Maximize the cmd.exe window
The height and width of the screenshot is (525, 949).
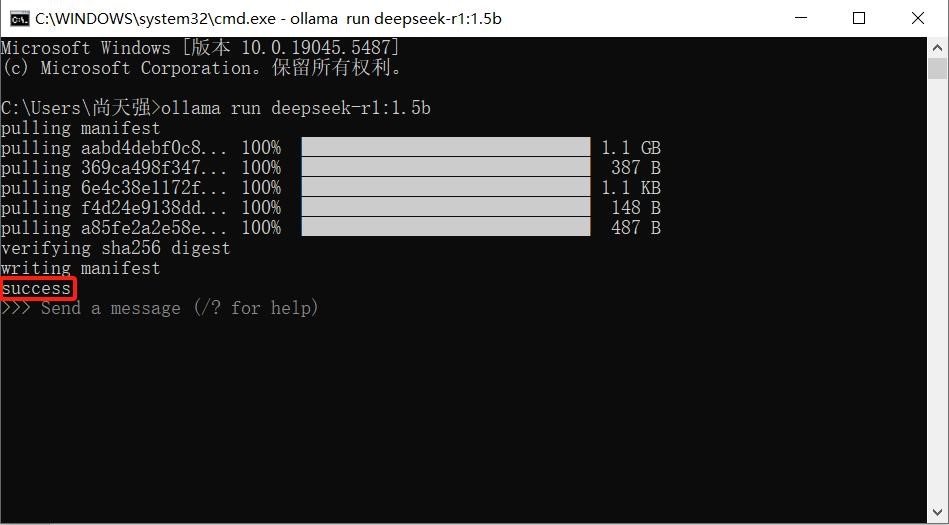click(x=858, y=18)
